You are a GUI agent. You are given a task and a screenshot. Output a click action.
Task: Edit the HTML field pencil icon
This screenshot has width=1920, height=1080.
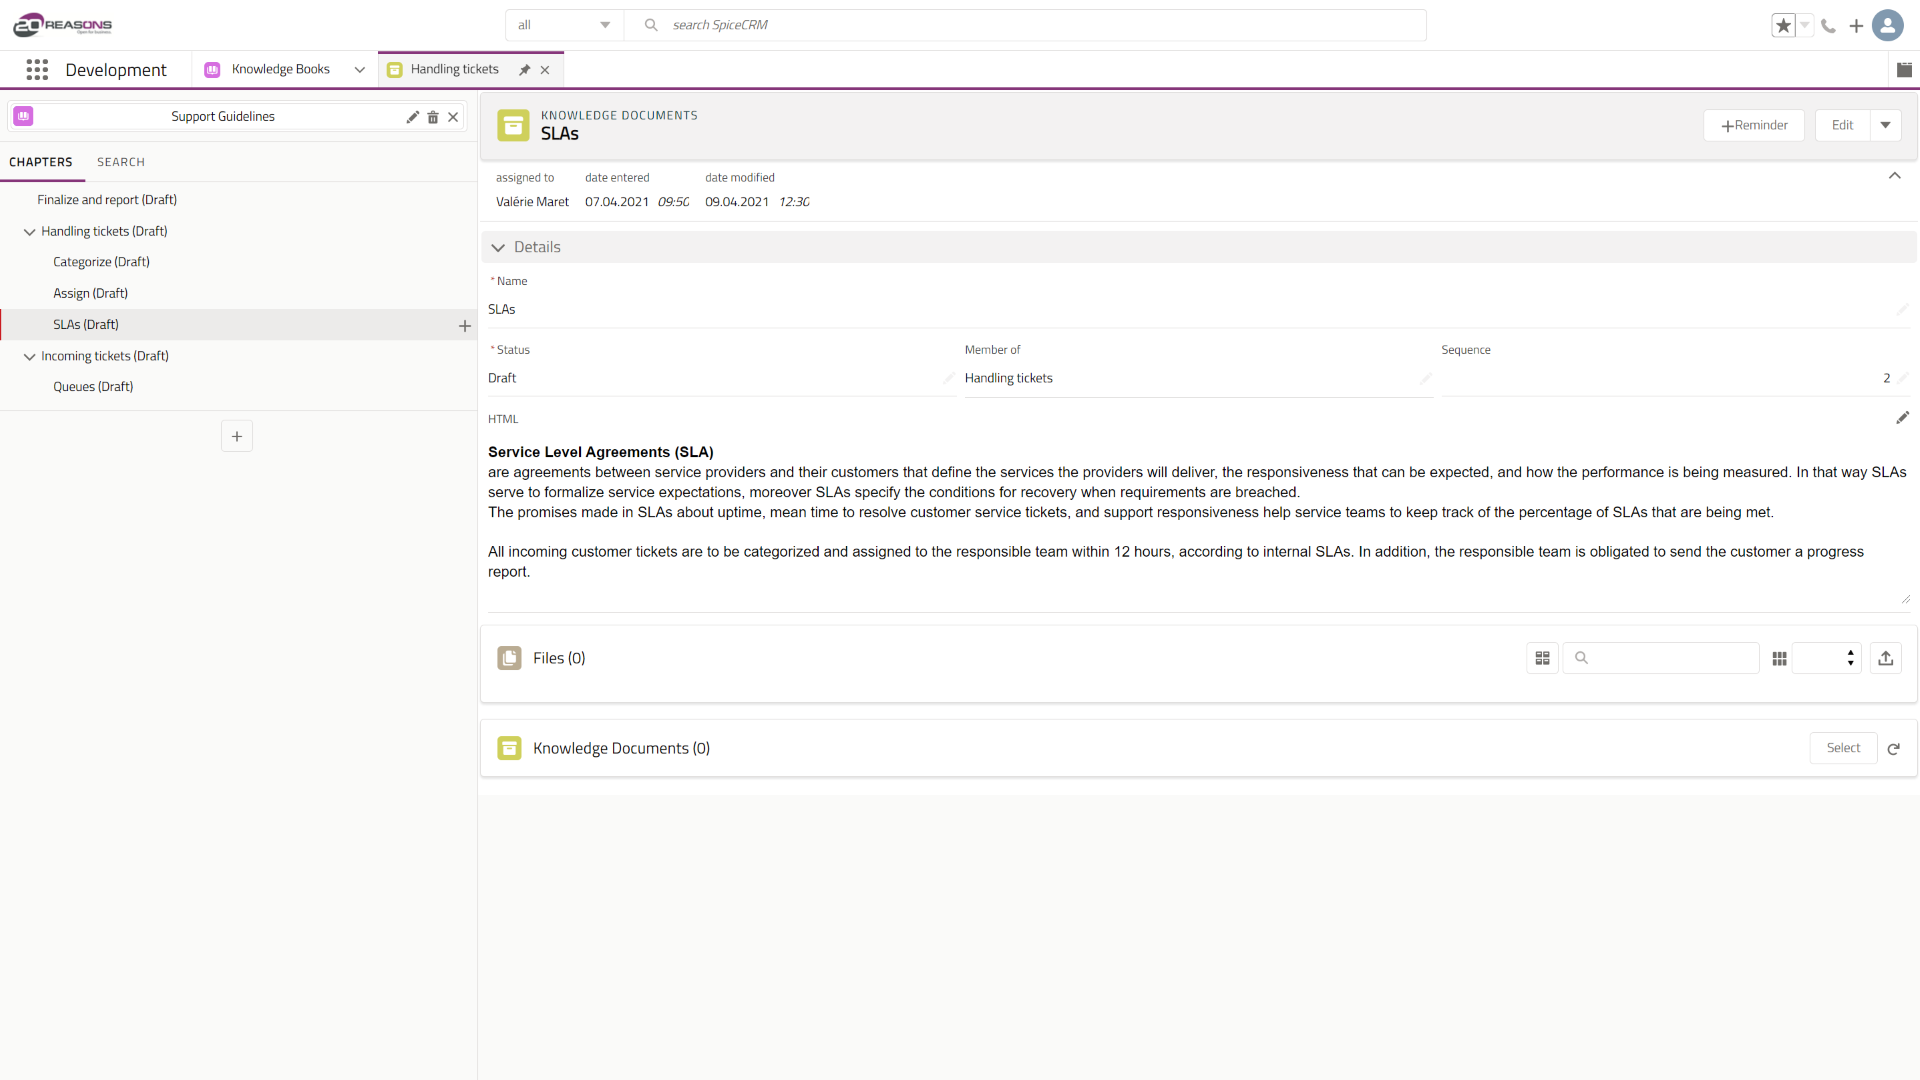(1902, 418)
